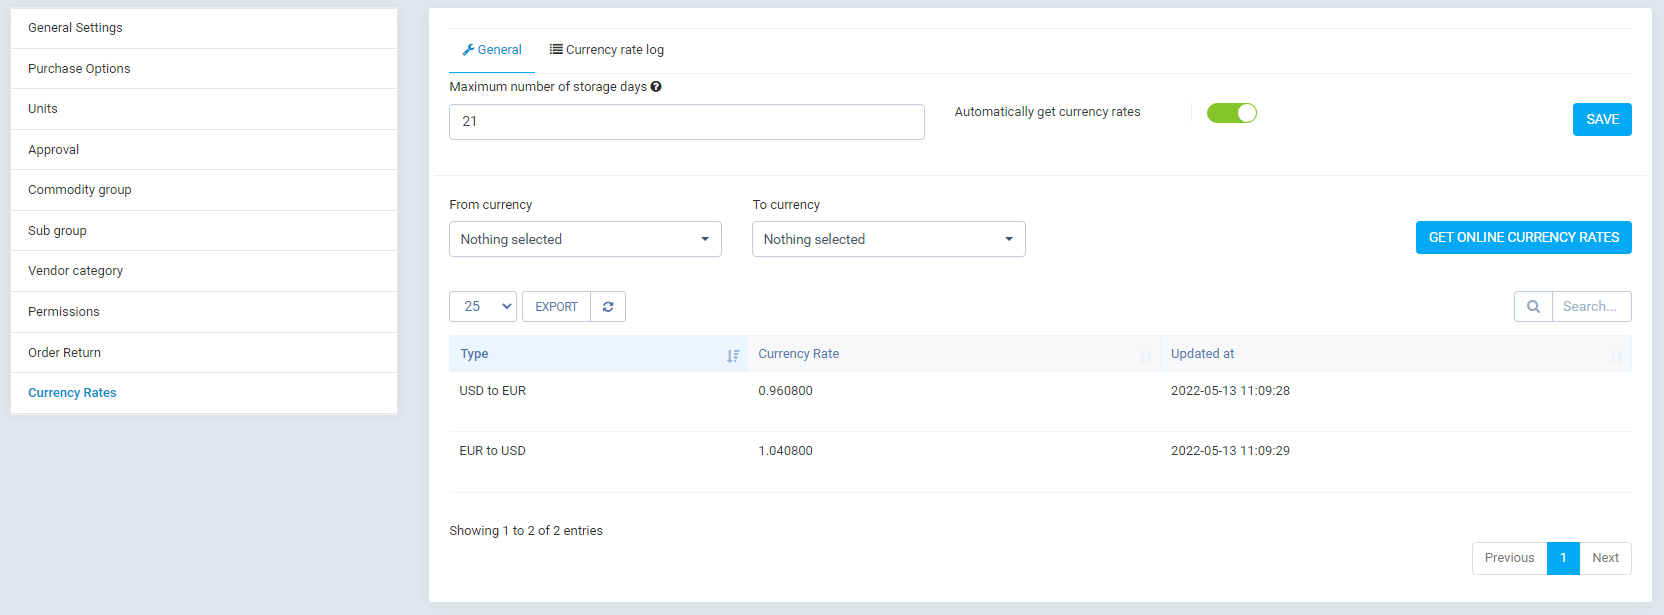Click the table Search input box
The height and width of the screenshot is (615, 1664).
(x=1590, y=307)
